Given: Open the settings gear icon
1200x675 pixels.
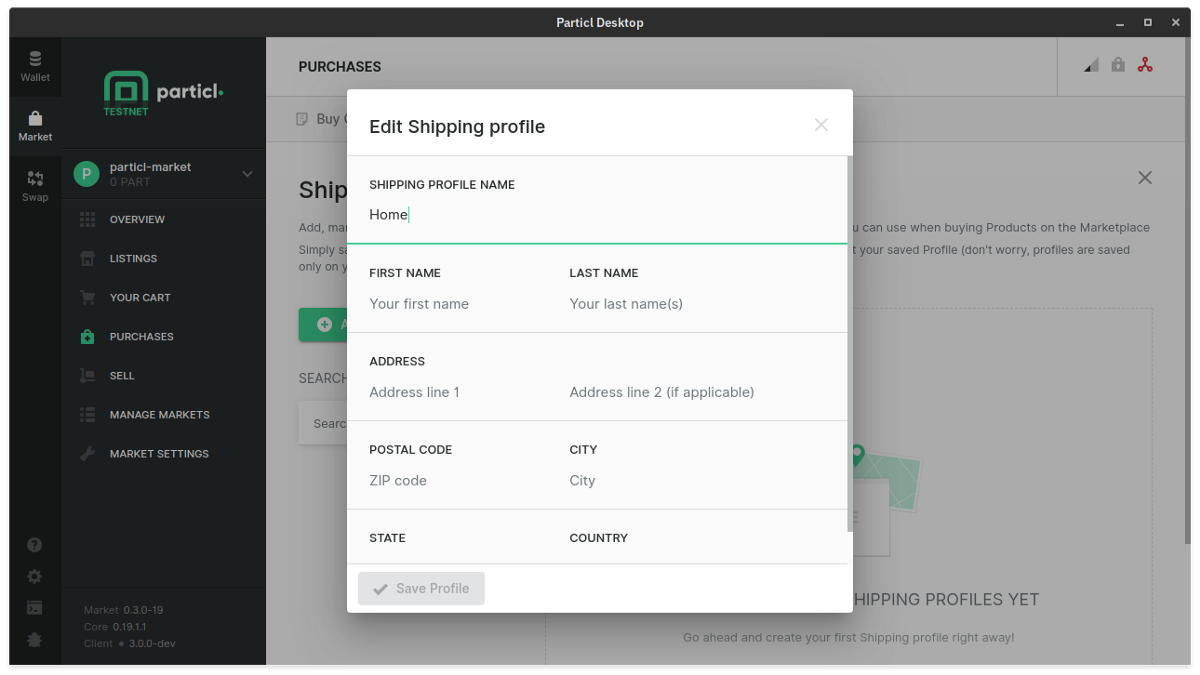Looking at the screenshot, I should point(35,576).
